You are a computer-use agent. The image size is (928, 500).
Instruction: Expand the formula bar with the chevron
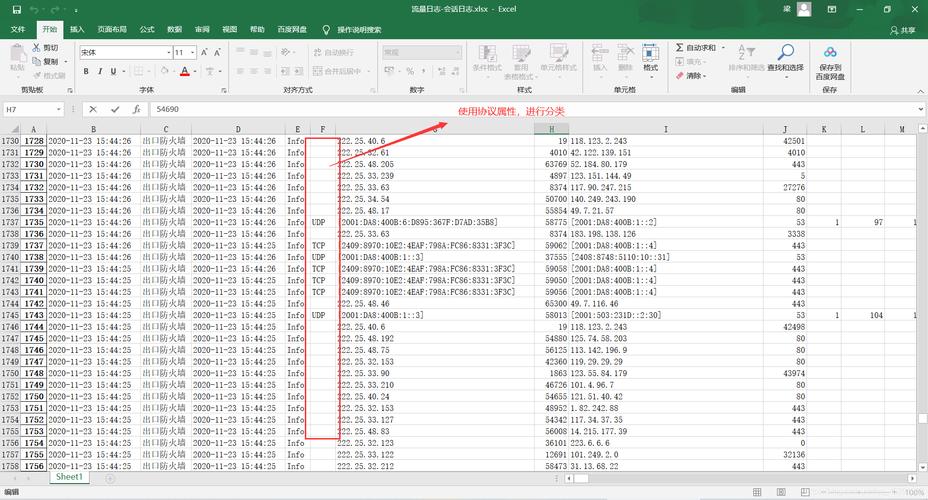pyautogui.click(x=921, y=109)
